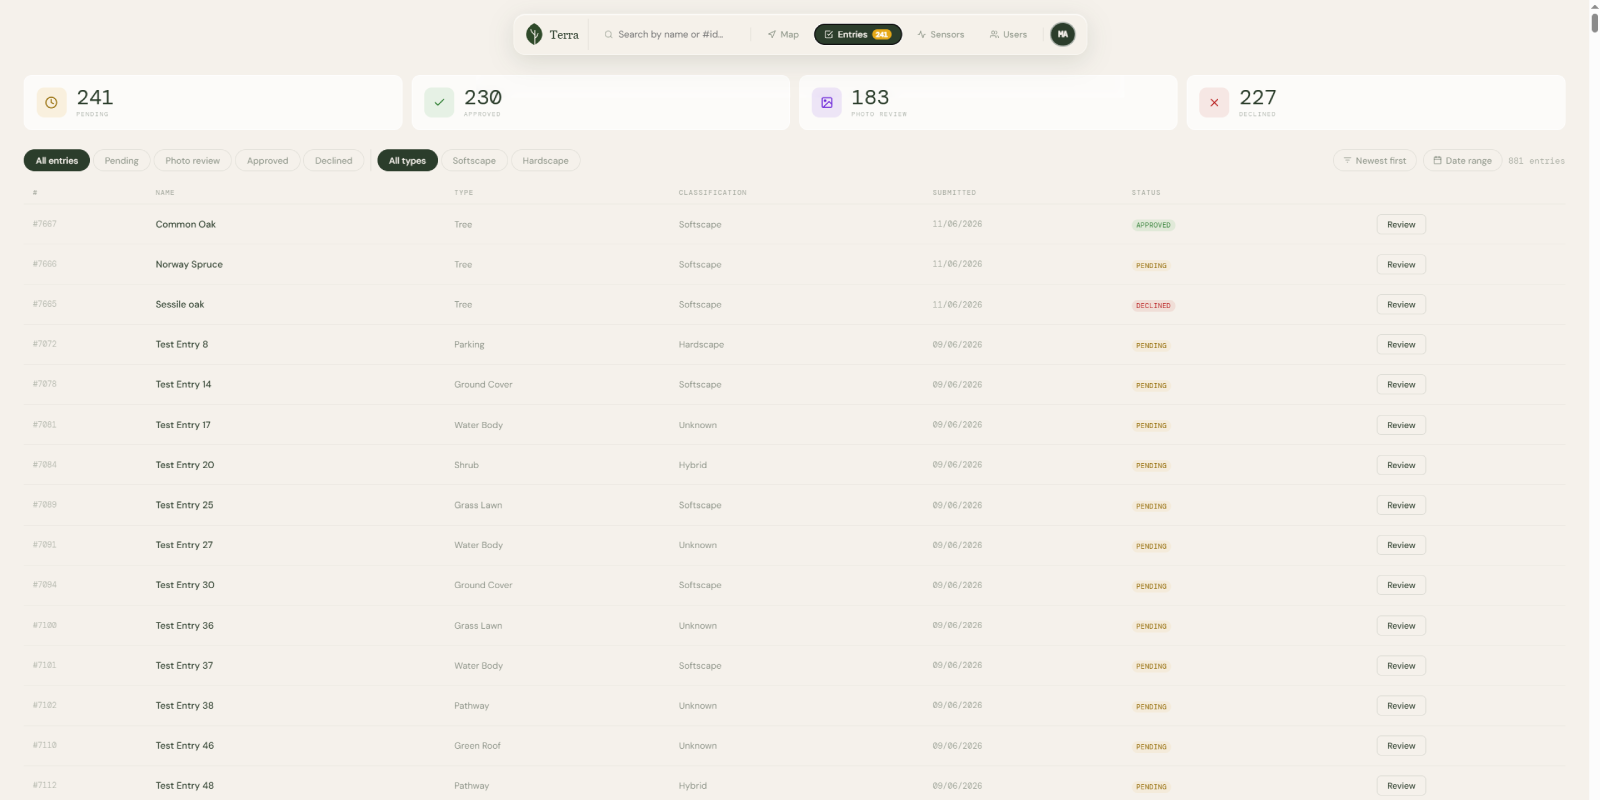
Task: Select the All entries filter
Action: (x=57, y=160)
